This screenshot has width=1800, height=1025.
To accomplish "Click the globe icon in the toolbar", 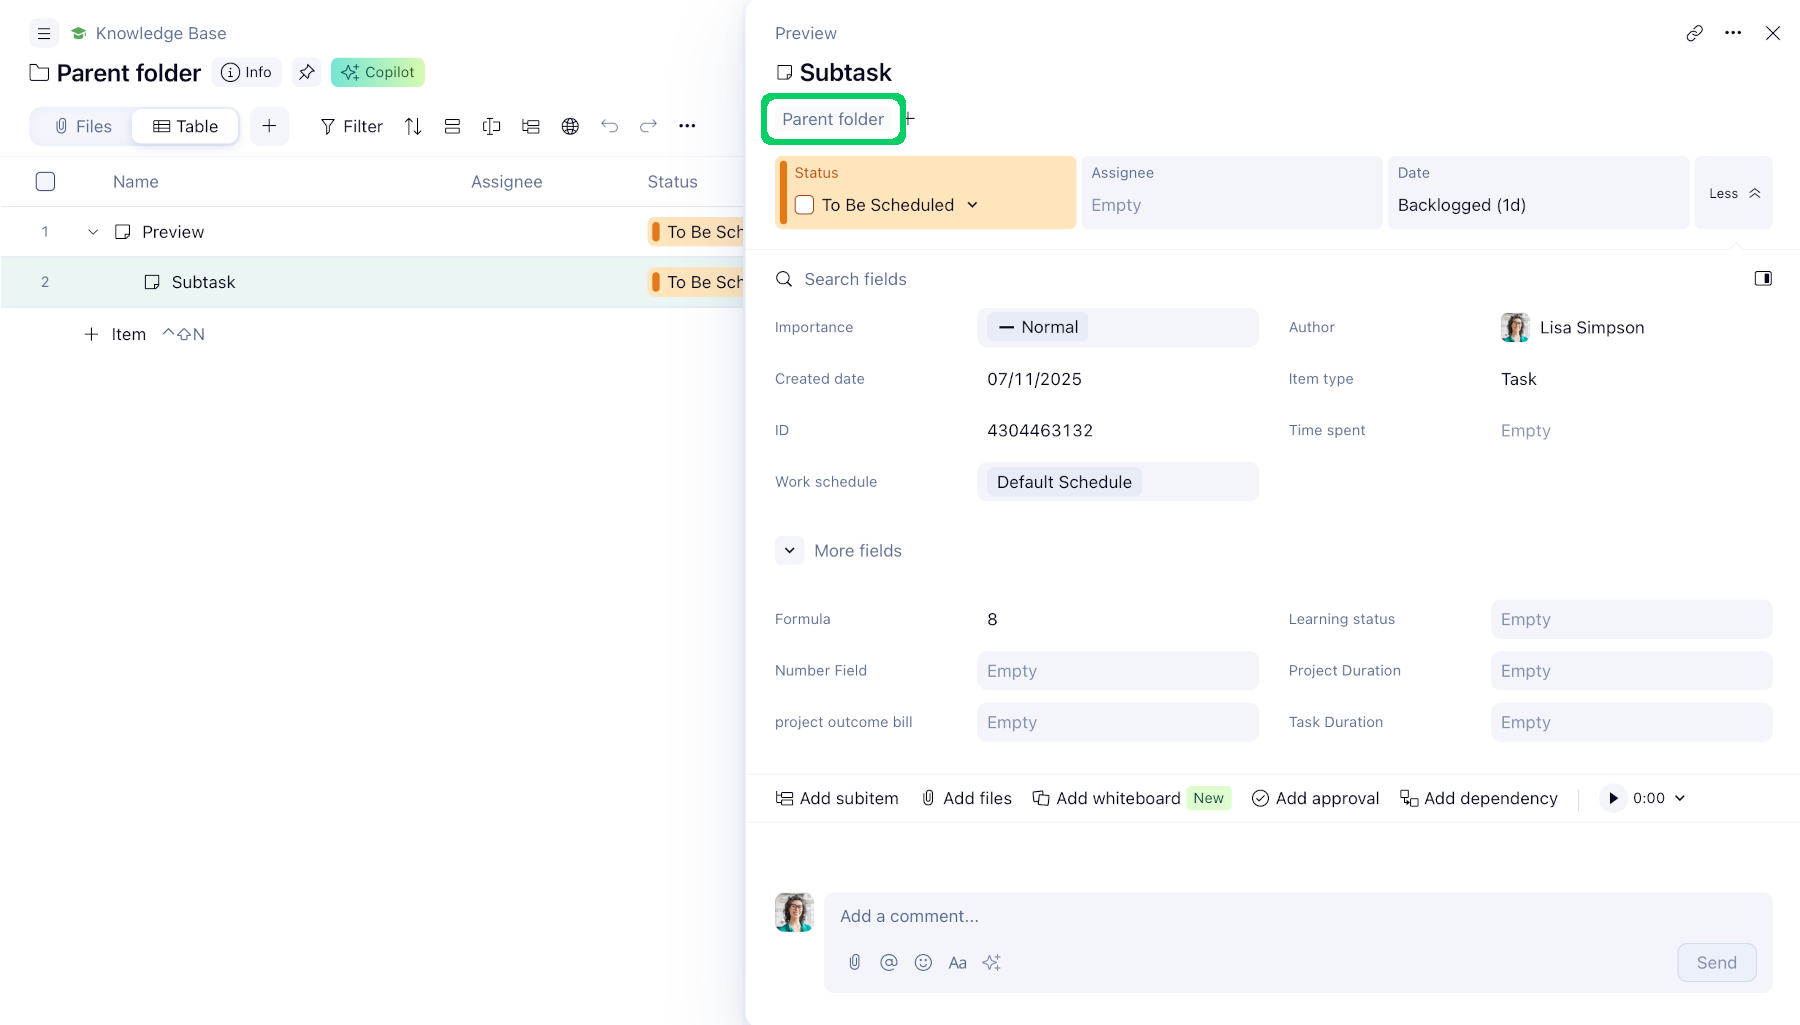I will click(570, 126).
